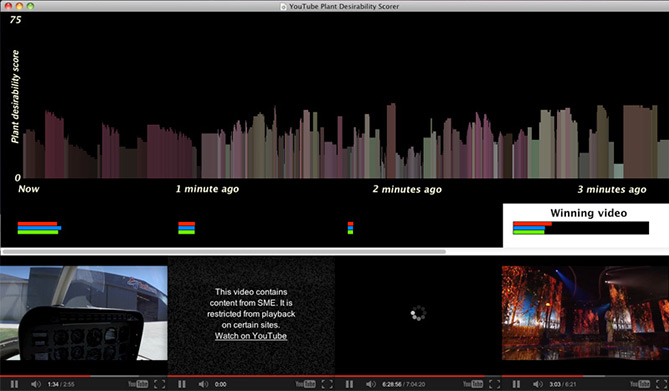Click the 'Now' axis label

point(29,189)
